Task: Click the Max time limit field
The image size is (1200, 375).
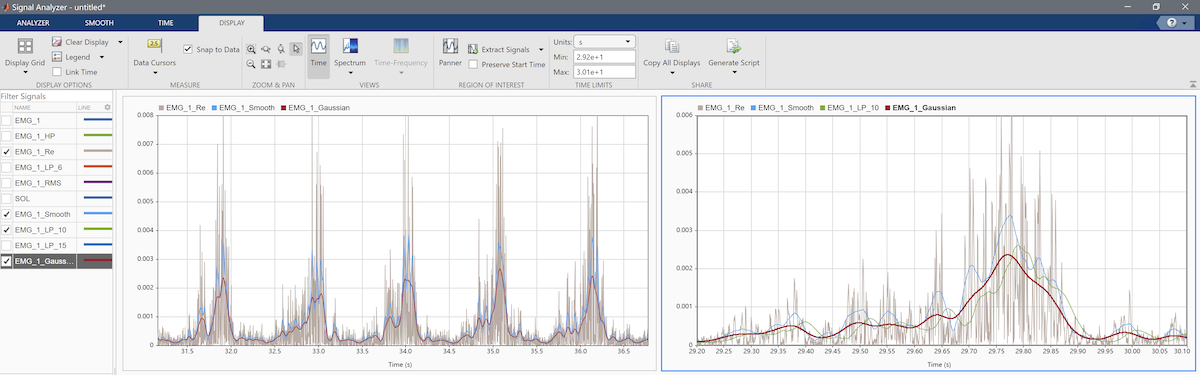Action: point(605,72)
